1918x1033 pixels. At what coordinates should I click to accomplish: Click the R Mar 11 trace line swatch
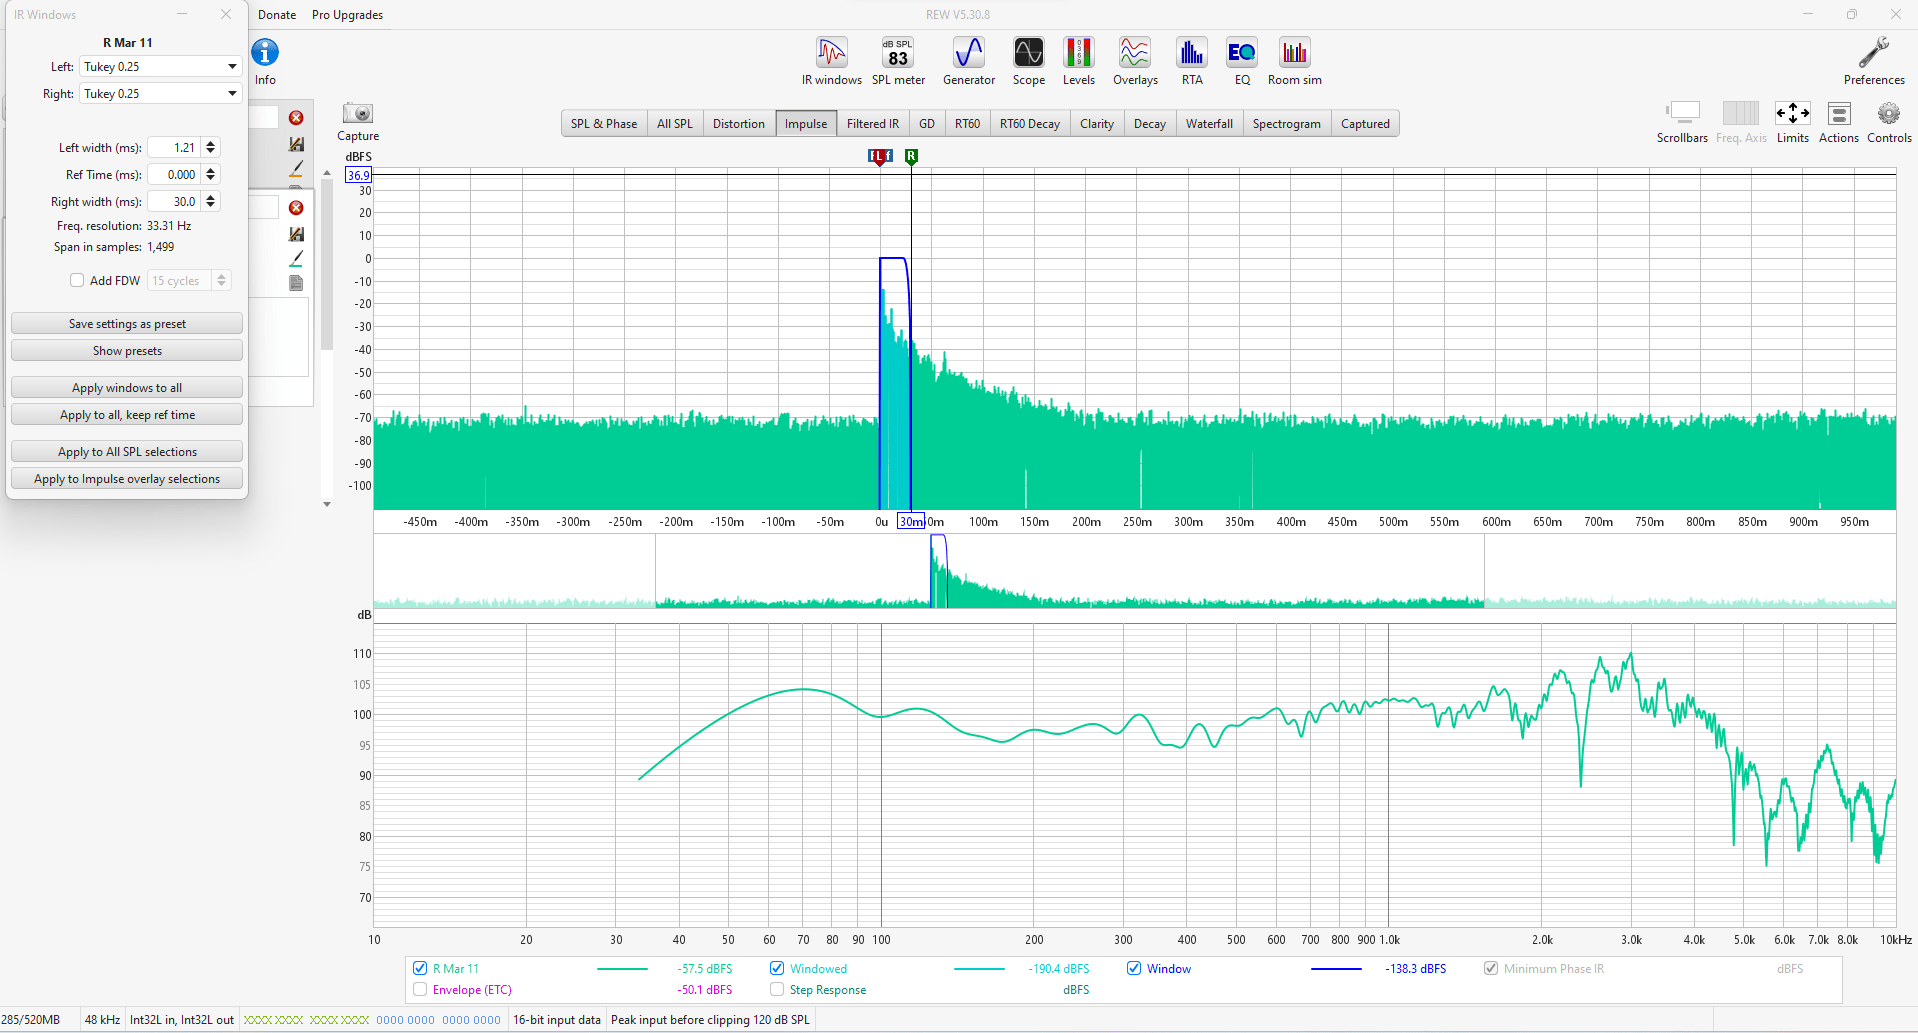[x=622, y=969]
